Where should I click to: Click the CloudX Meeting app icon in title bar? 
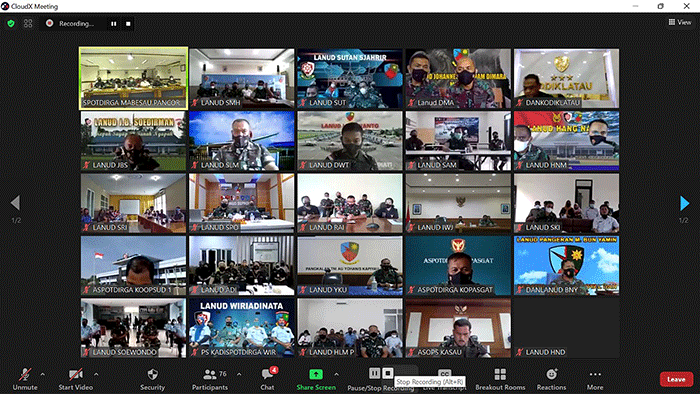5,6
